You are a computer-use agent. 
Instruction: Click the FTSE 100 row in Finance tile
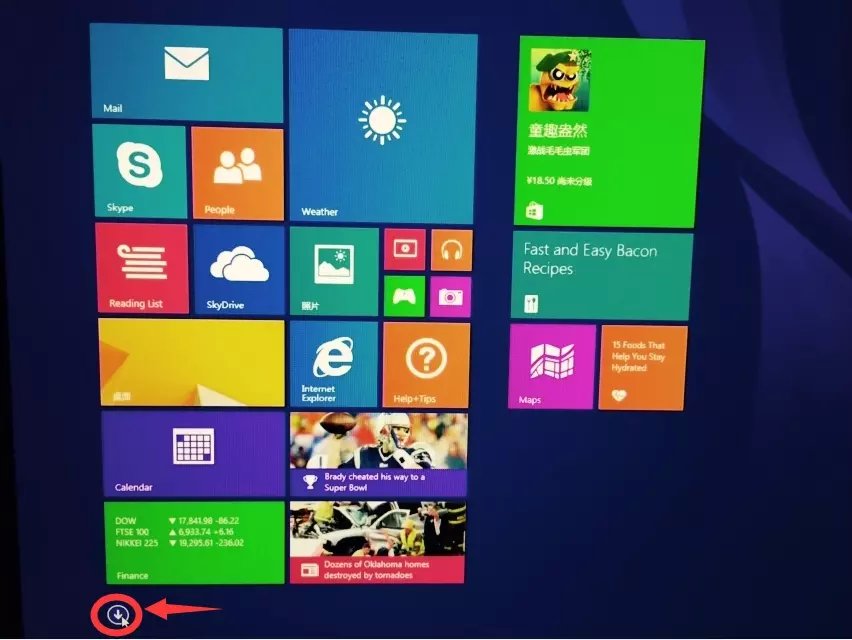[174, 532]
